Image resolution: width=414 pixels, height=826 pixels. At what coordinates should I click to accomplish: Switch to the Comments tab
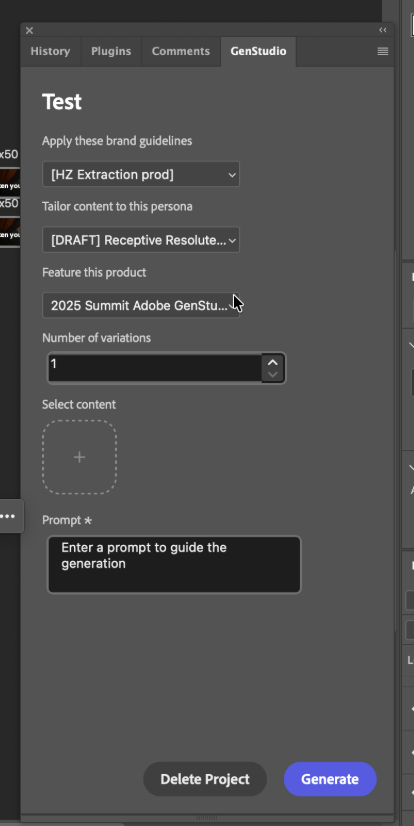181,51
